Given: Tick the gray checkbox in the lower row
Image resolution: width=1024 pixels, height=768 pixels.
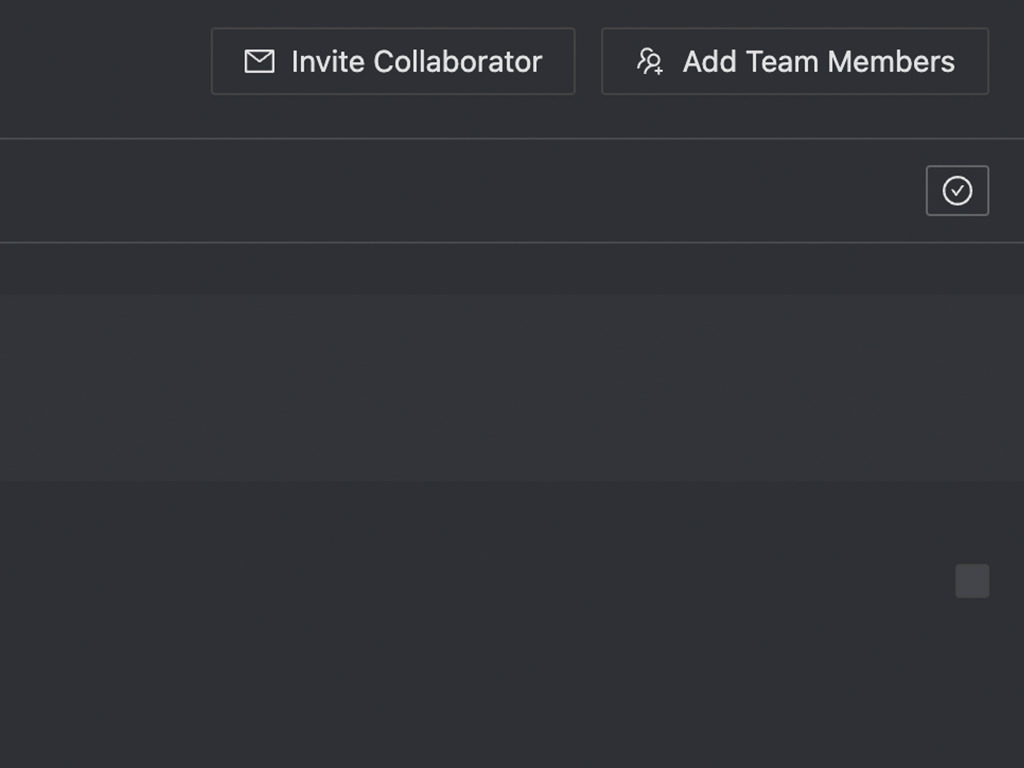Looking at the screenshot, I should click(x=972, y=581).
